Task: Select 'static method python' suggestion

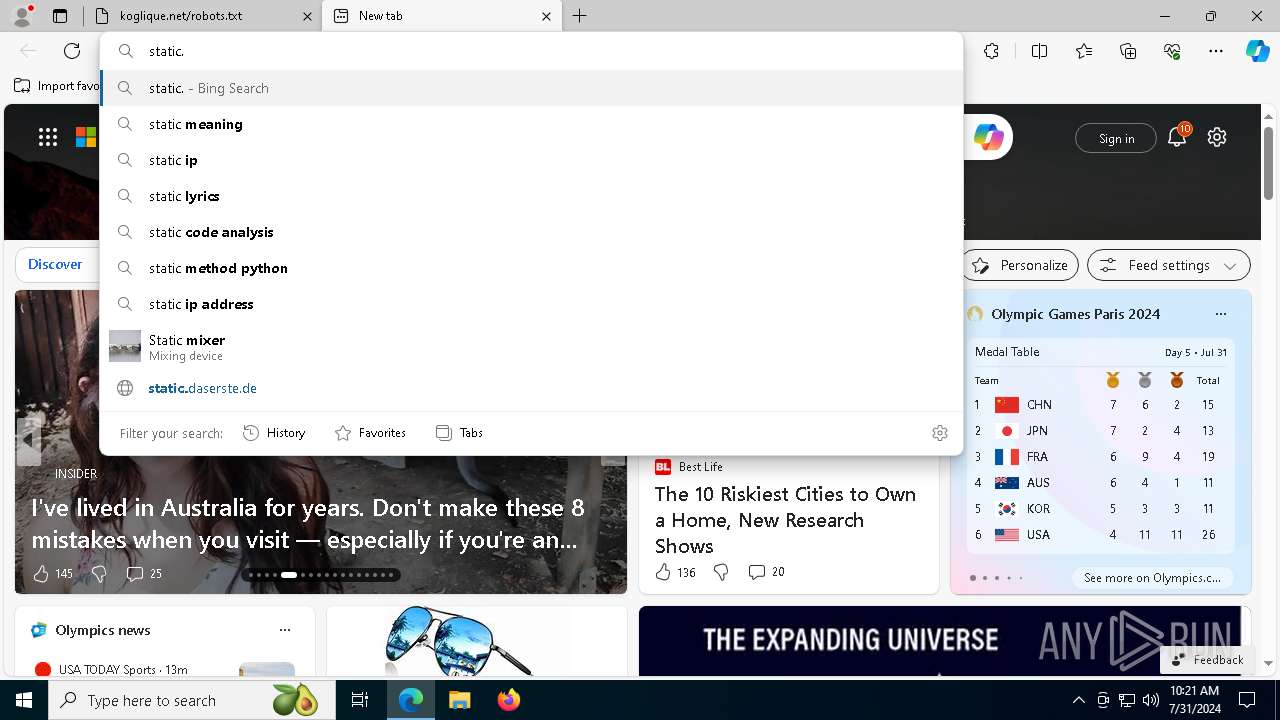Action: coord(531,268)
